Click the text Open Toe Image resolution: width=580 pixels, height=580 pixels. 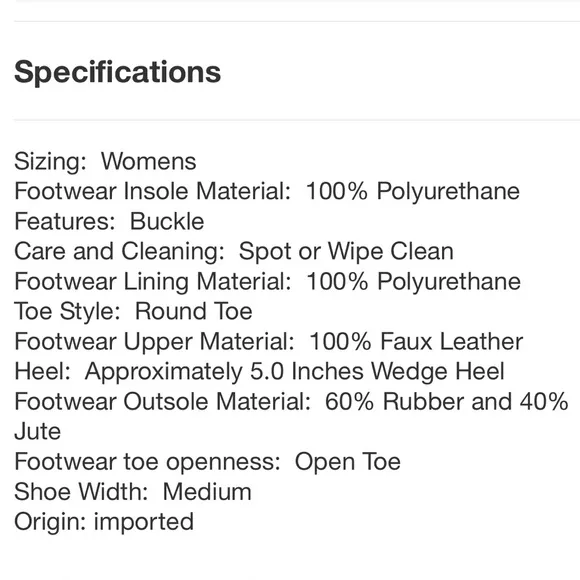click(x=348, y=462)
